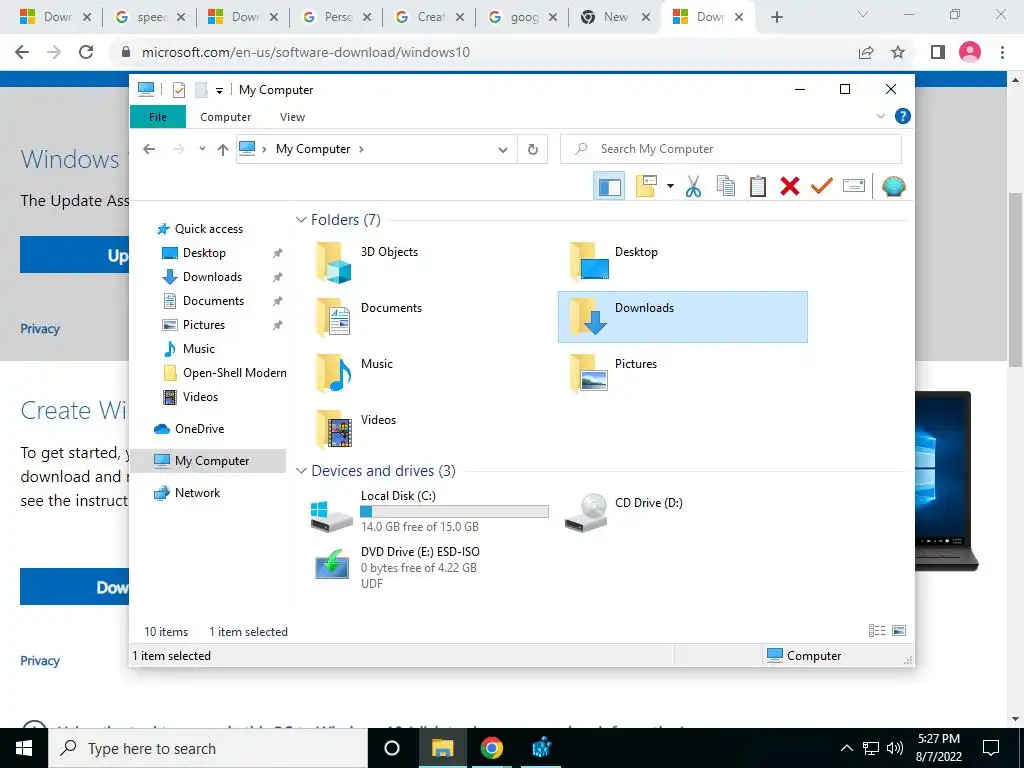Open Cortana circle icon in taskbar
Viewport: 1024px width, 768px height.
[392, 748]
